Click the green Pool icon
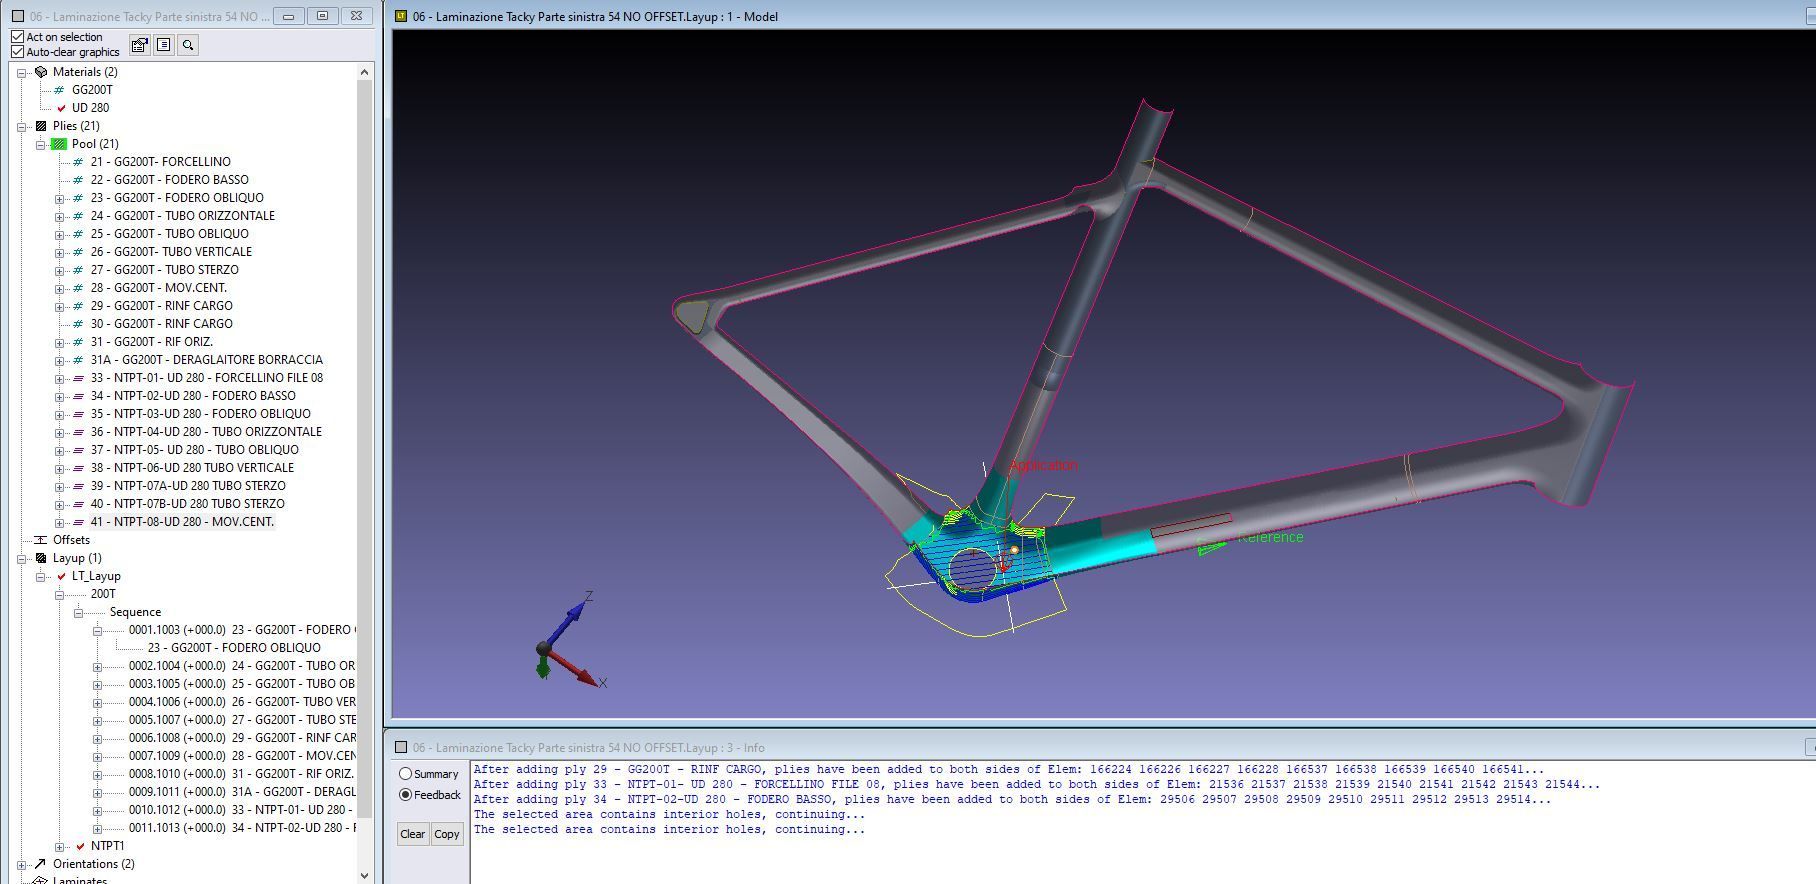This screenshot has width=1816, height=884. (59, 144)
